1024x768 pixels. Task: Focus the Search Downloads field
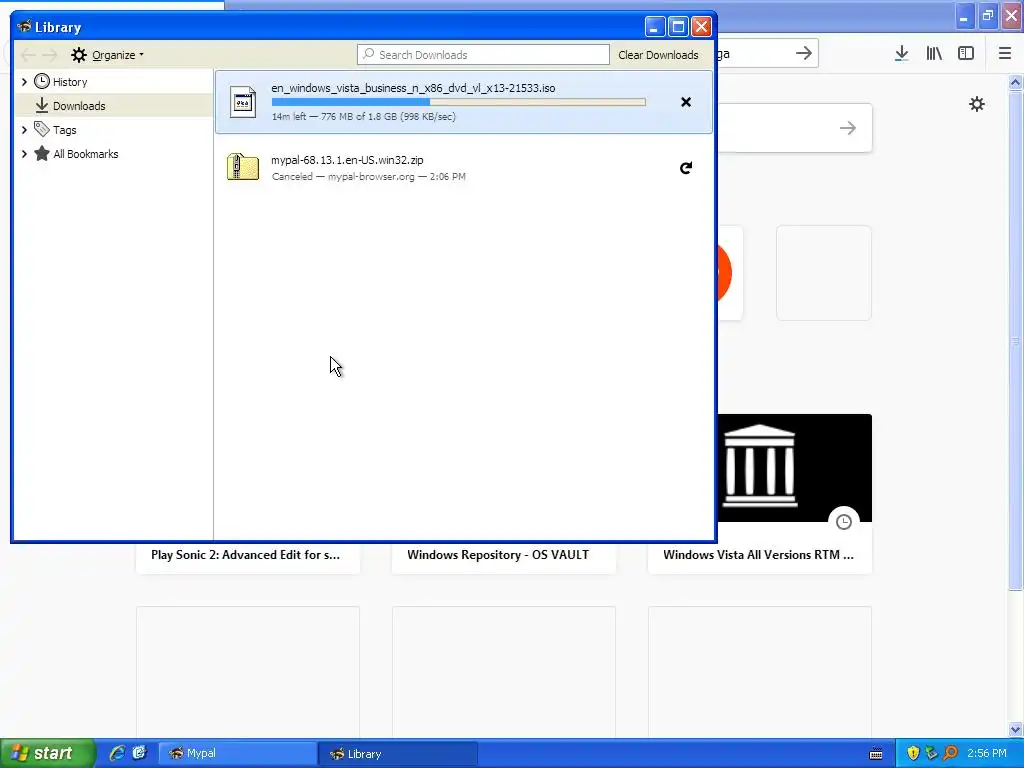483,55
